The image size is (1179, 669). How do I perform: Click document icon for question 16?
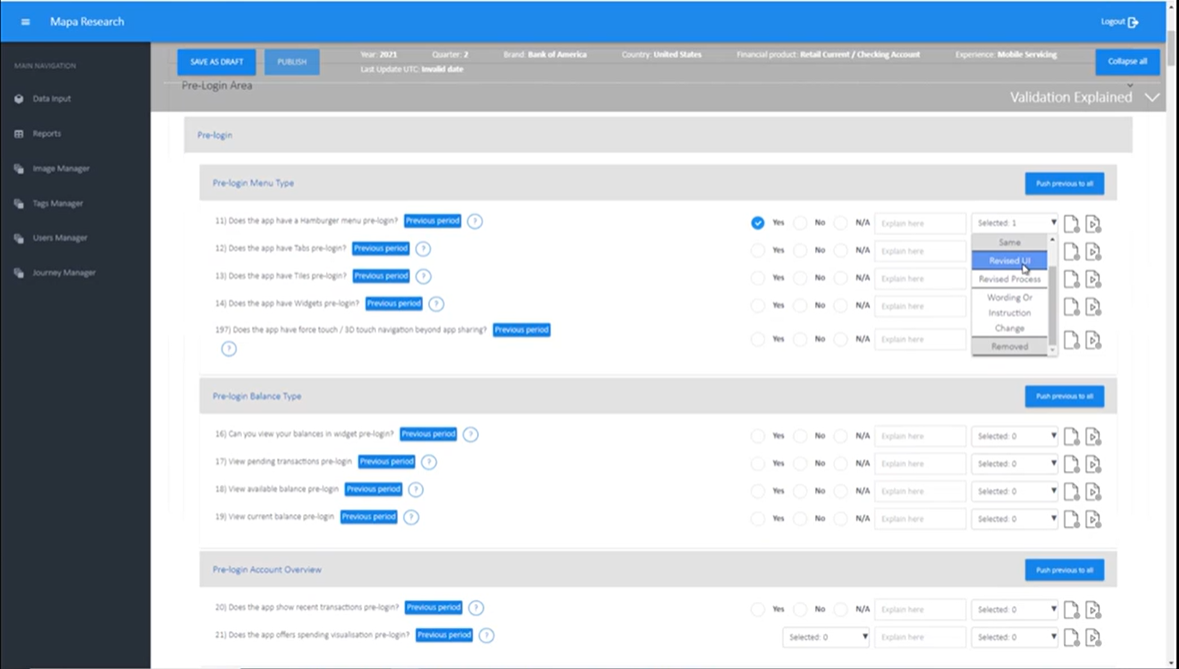tap(1071, 437)
